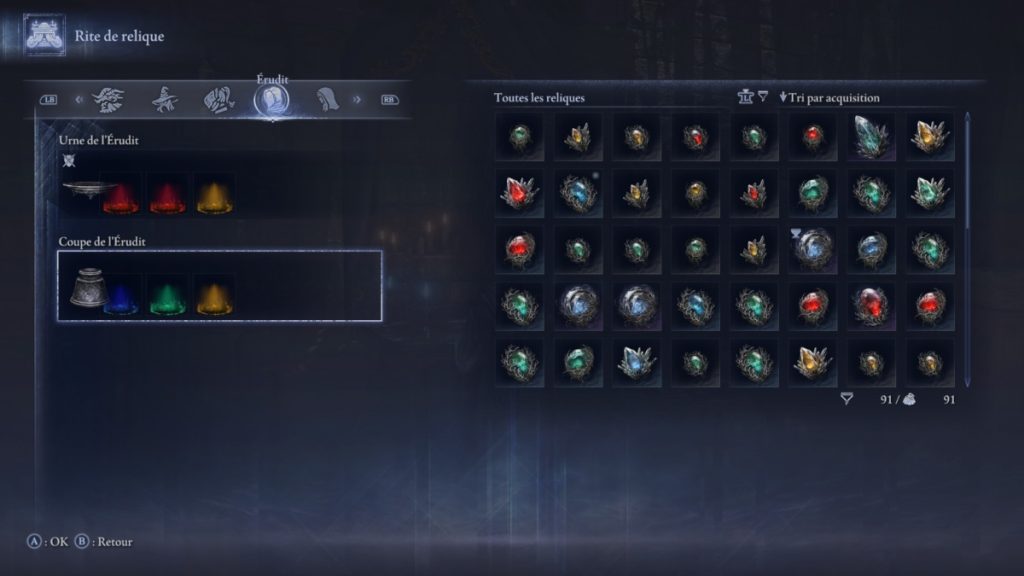
Task: Change sort order Tri par acquisition
Action: click(829, 97)
